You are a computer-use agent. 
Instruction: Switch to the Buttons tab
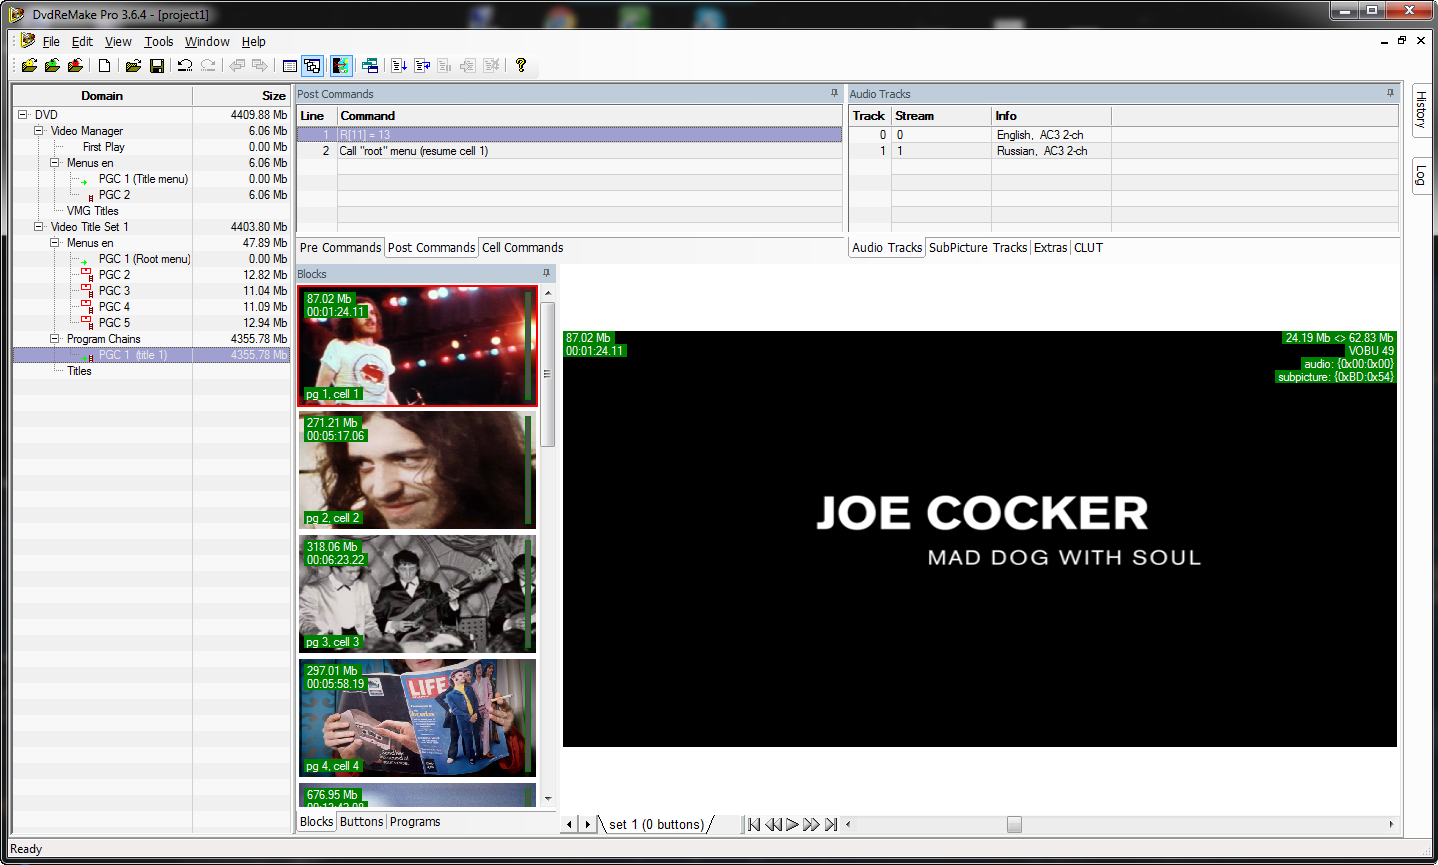pyautogui.click(x=361, y=822)
